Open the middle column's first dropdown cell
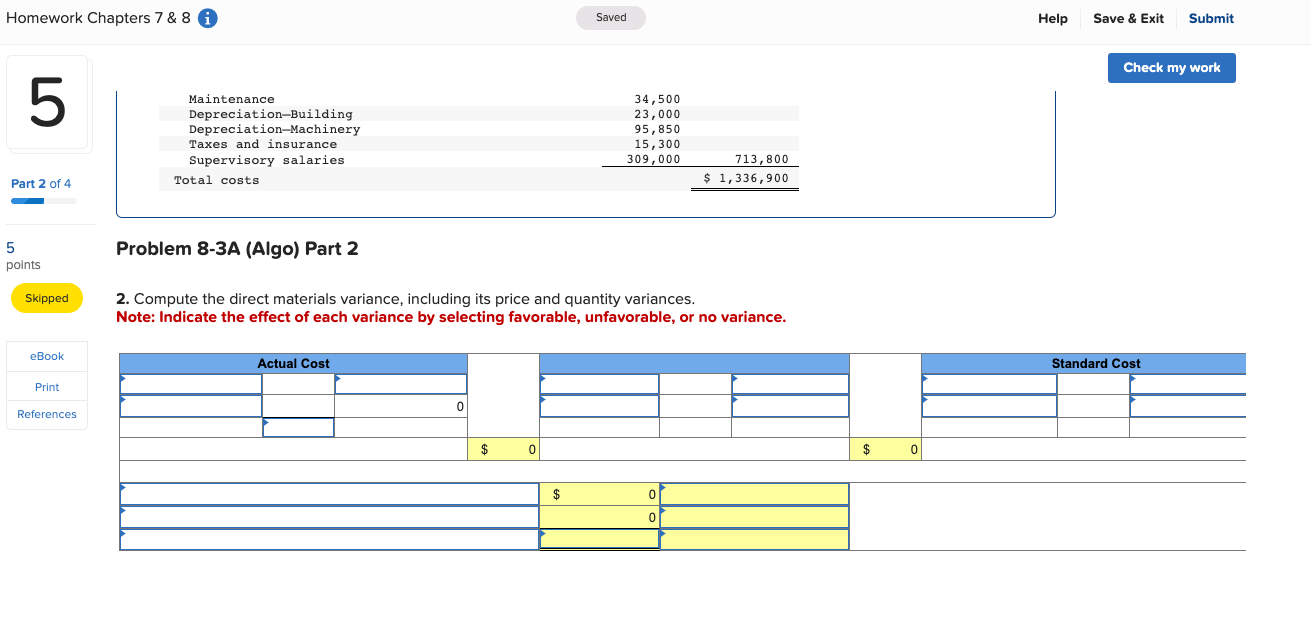Screen dimensions: 1311x635 point(598,383)
